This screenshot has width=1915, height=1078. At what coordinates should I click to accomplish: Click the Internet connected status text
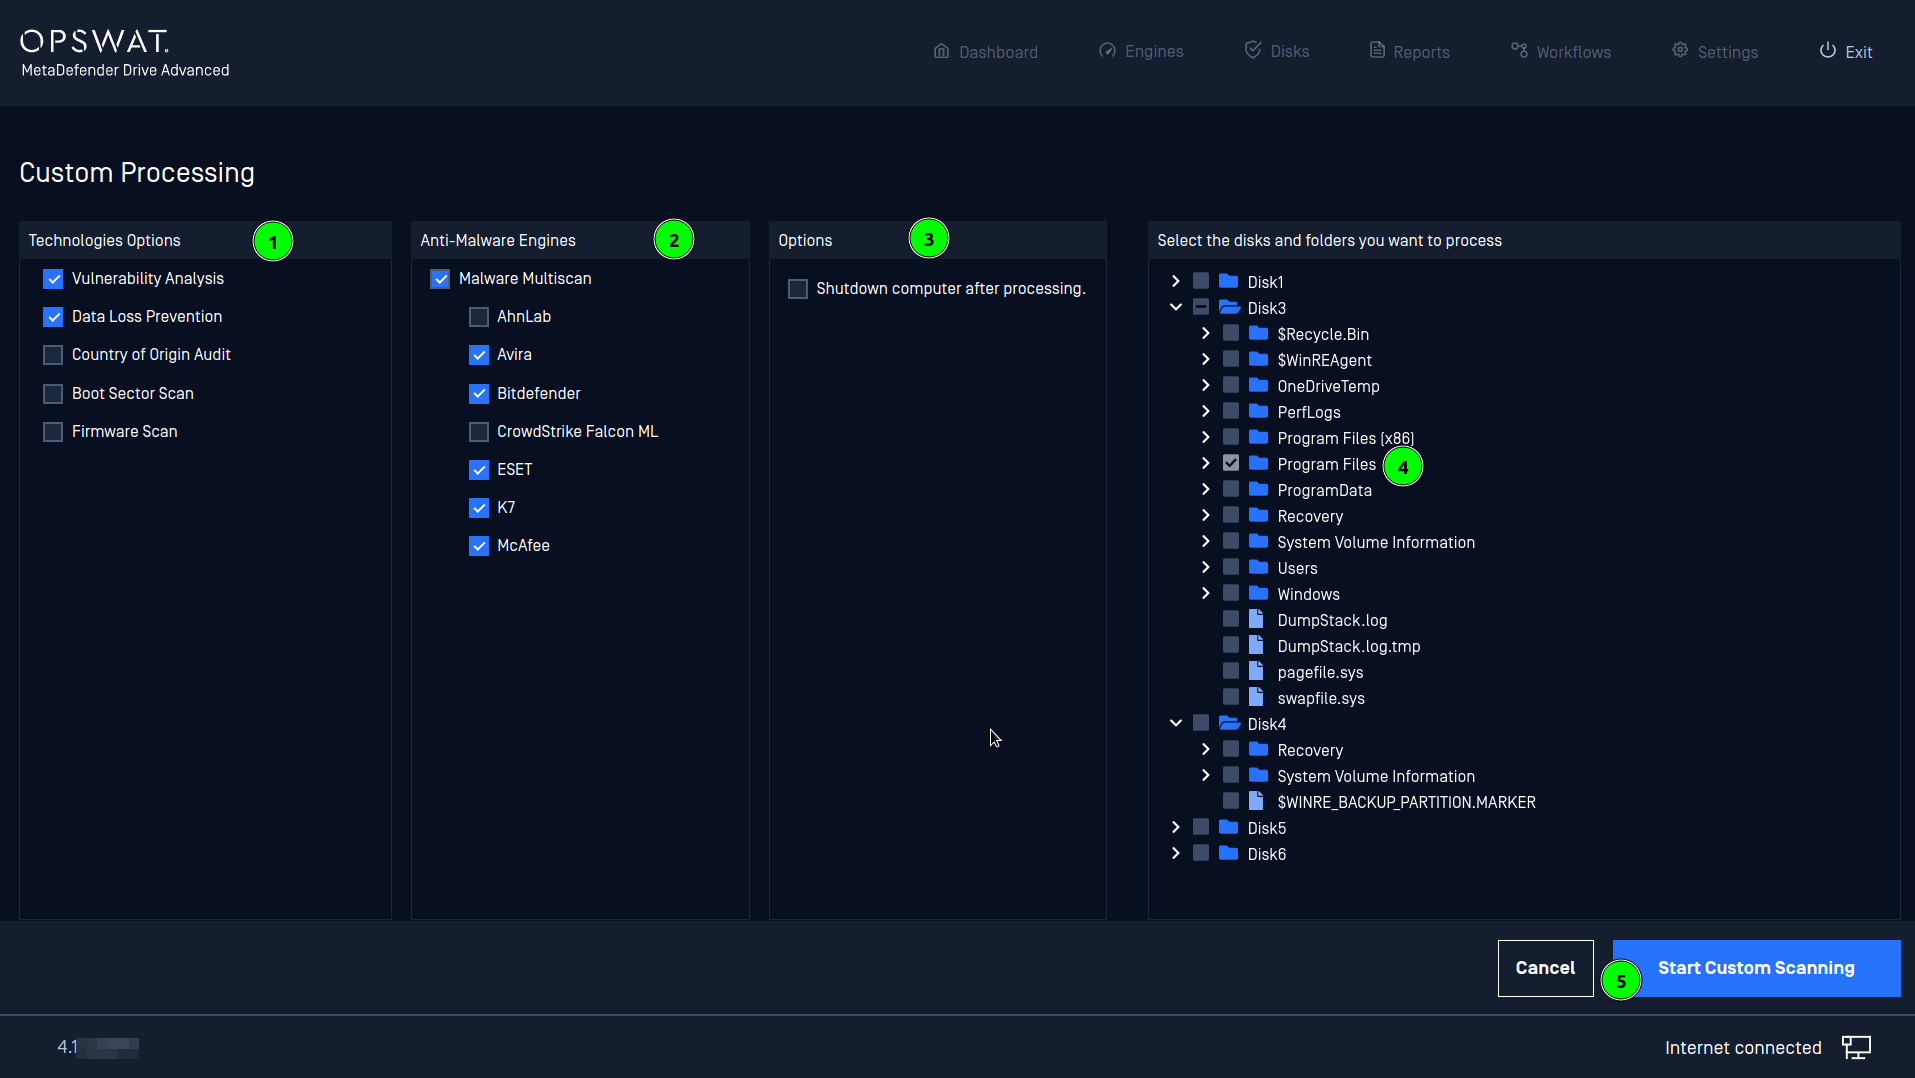coord(1743,1048)
